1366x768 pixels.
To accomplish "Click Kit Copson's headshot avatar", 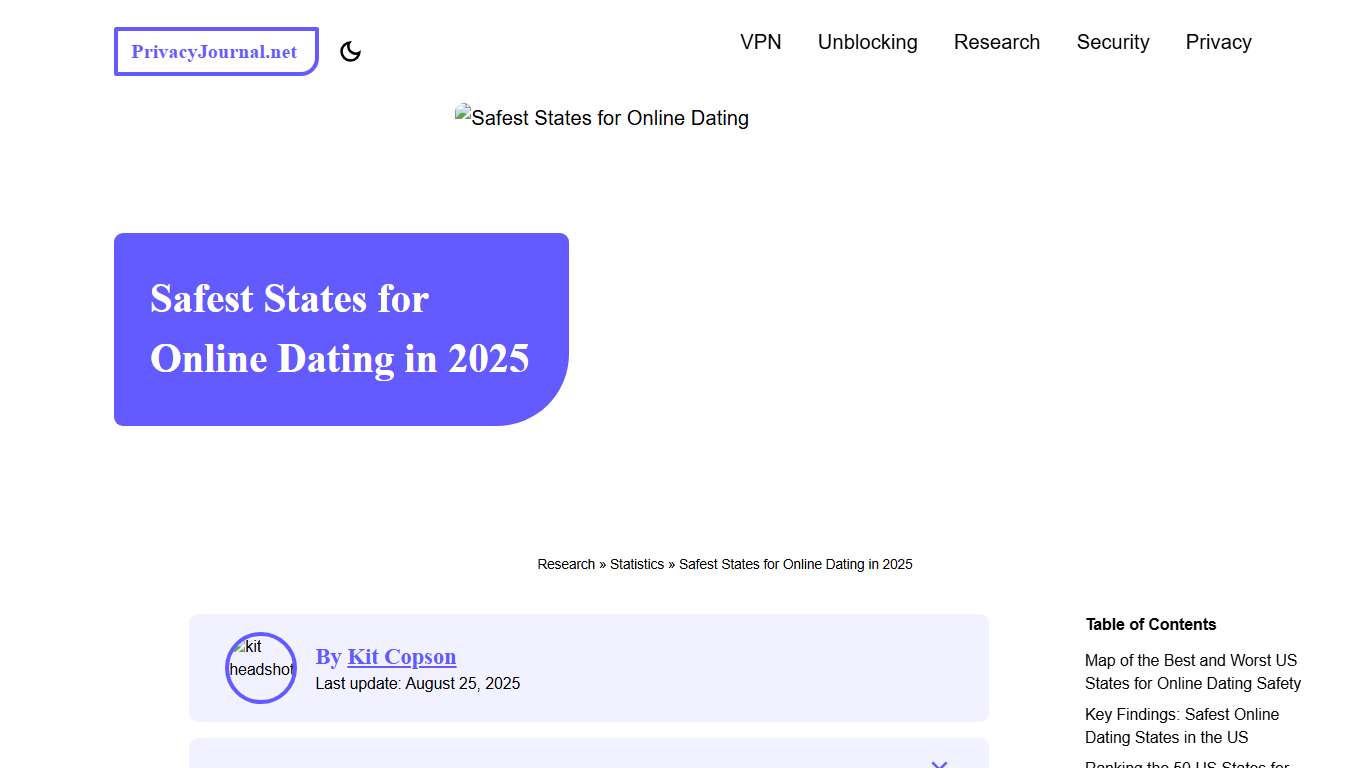I will 260,667.
